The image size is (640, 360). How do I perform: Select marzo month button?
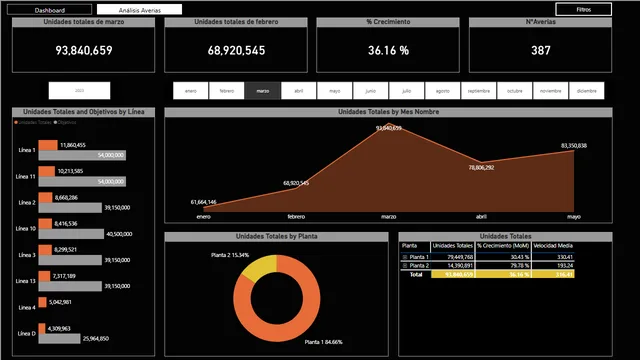click(x=262, y=91)
